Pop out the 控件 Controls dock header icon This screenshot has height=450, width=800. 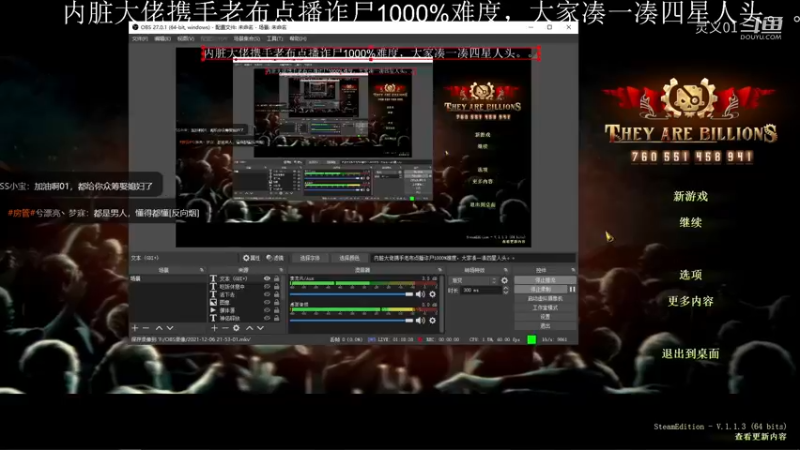[x=573, y=270]
